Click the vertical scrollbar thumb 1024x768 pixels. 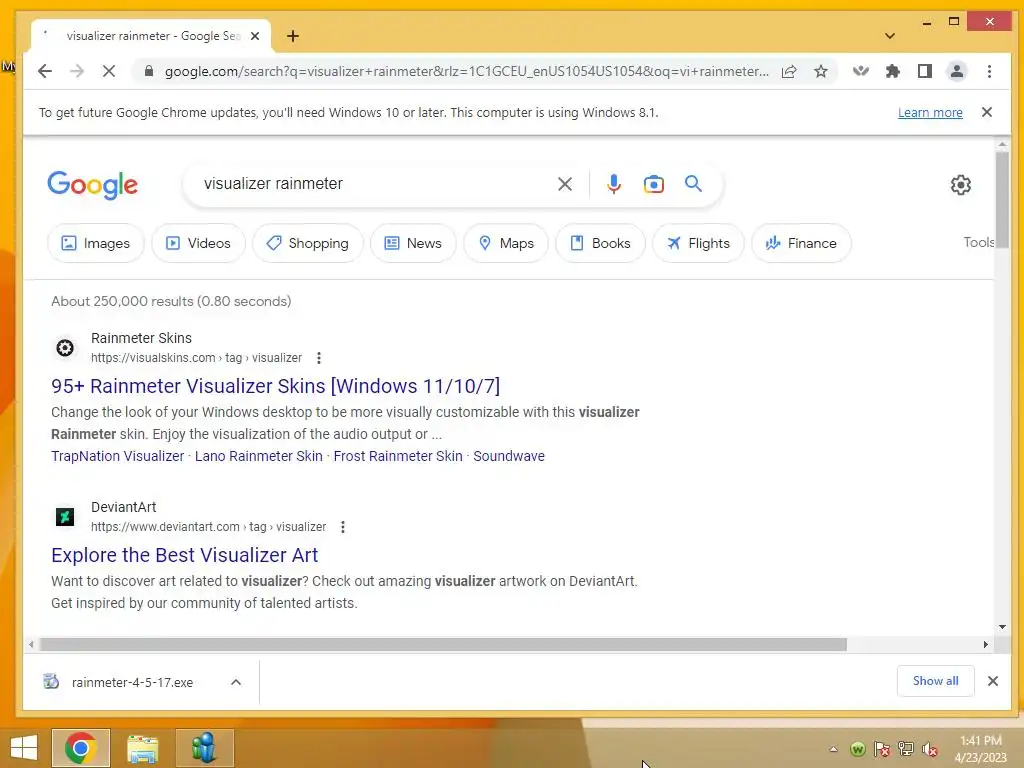click(1002, 200)
